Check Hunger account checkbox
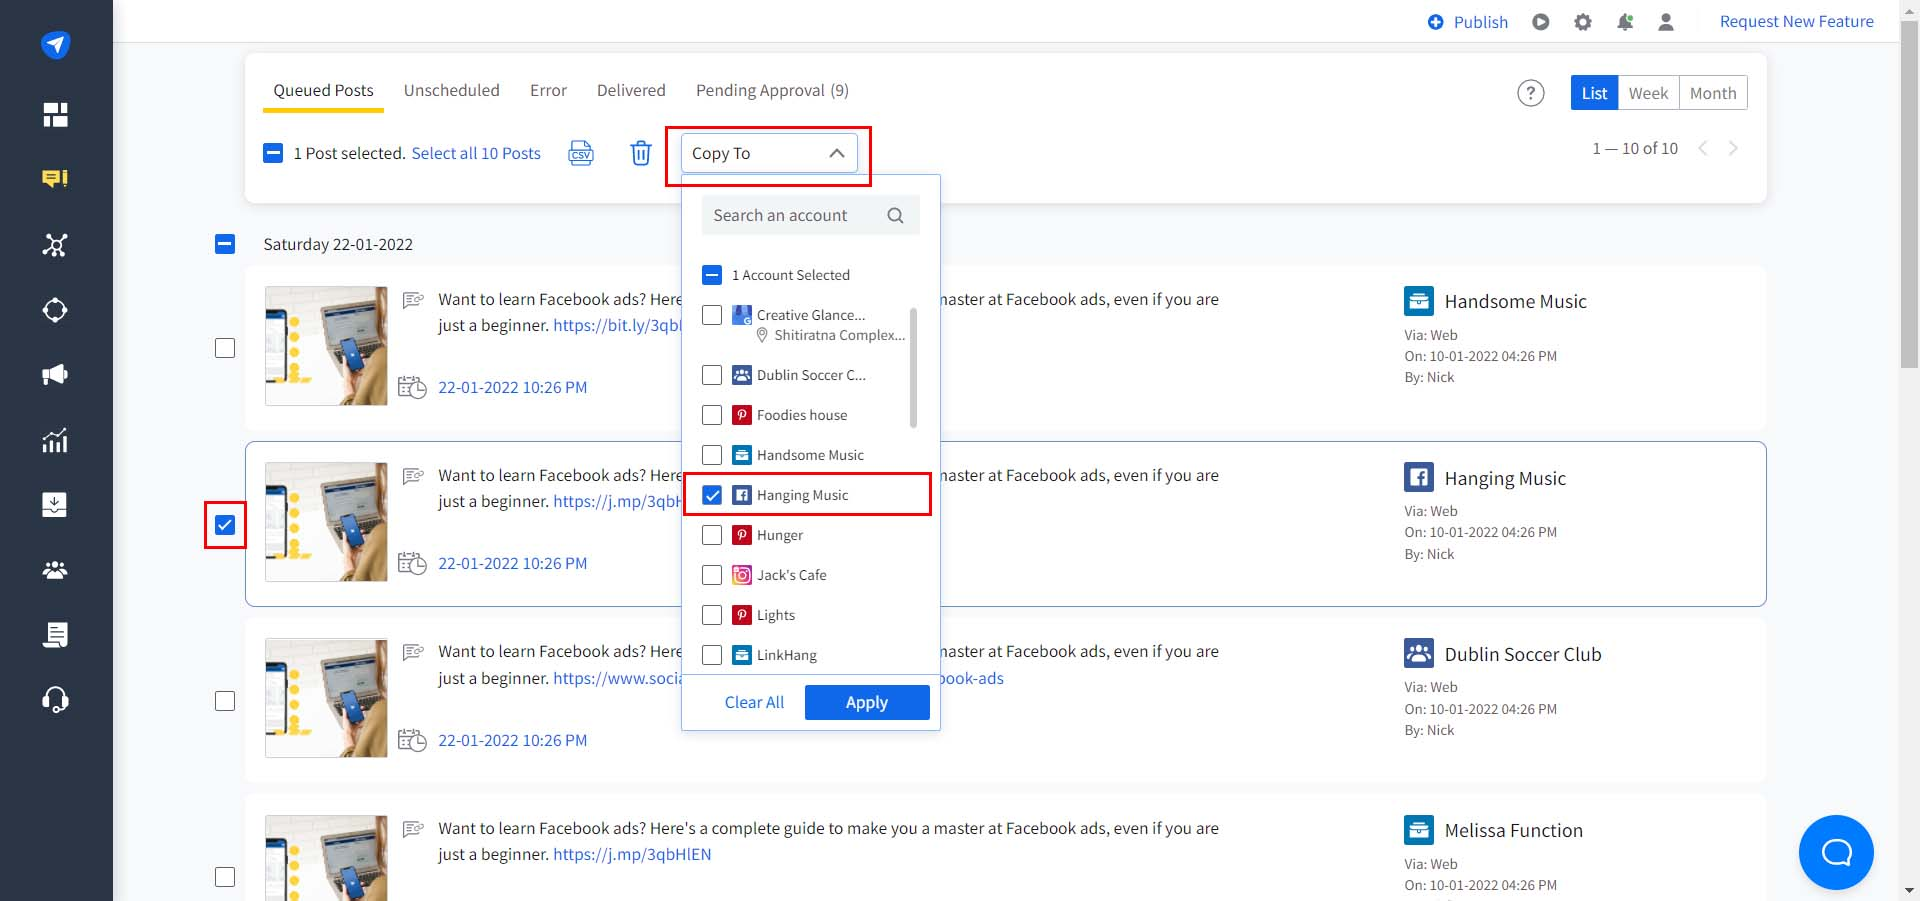Viewport: 1920px width, 901px height. point(712,535)
